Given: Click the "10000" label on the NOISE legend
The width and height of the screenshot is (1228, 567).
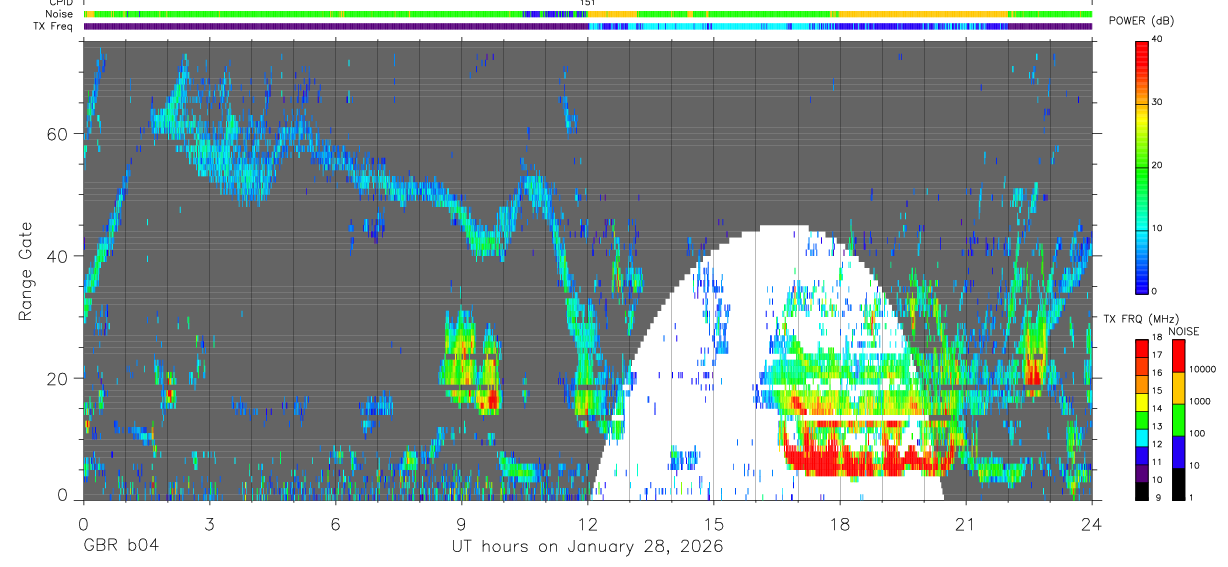Looking at the screenshot, I should point(1202,369).
